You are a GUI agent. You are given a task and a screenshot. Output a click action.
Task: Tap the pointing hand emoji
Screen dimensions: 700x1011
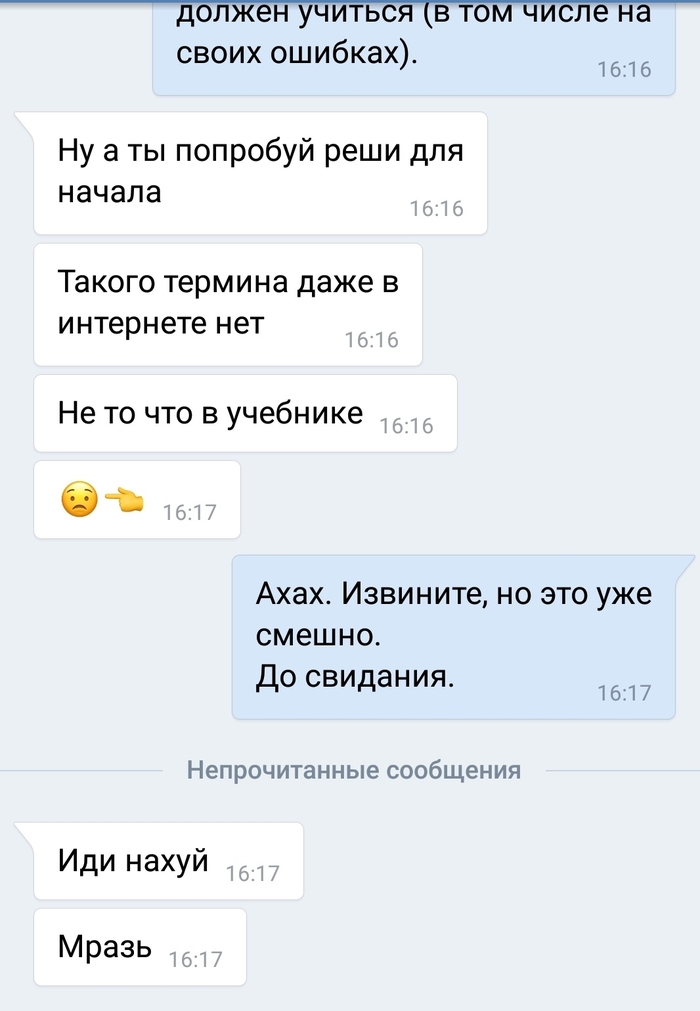[x=124, y=500]
